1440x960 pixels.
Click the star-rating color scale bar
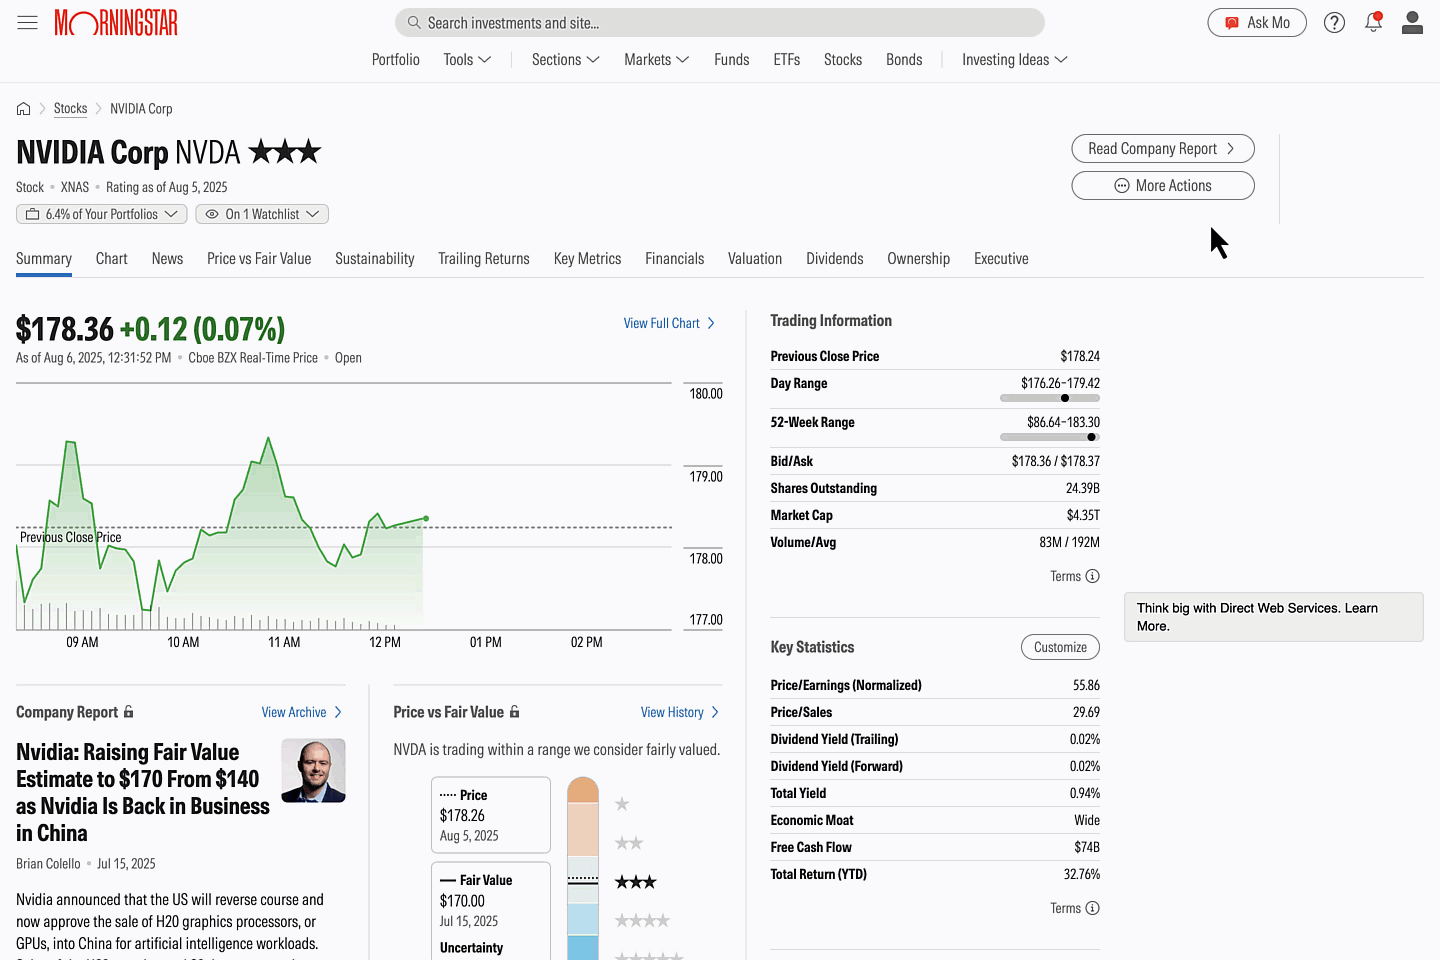[x=583, y=868]
